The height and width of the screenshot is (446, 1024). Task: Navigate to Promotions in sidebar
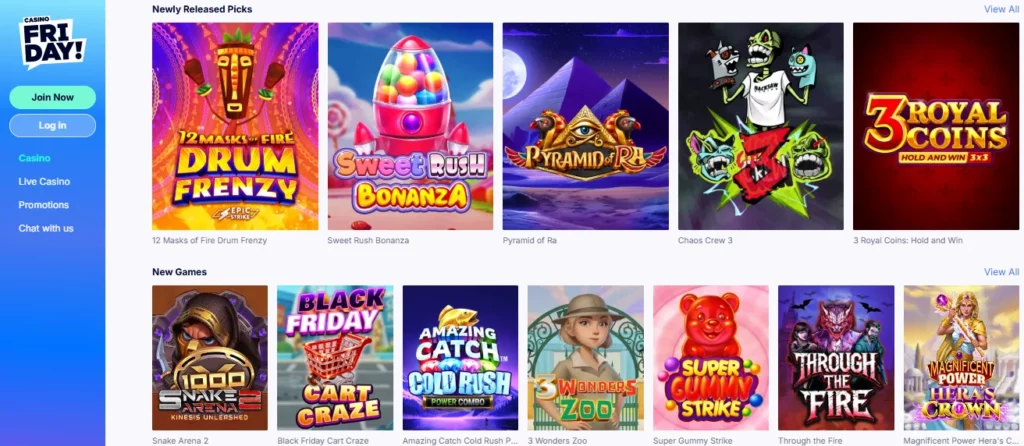coord(44,205)
